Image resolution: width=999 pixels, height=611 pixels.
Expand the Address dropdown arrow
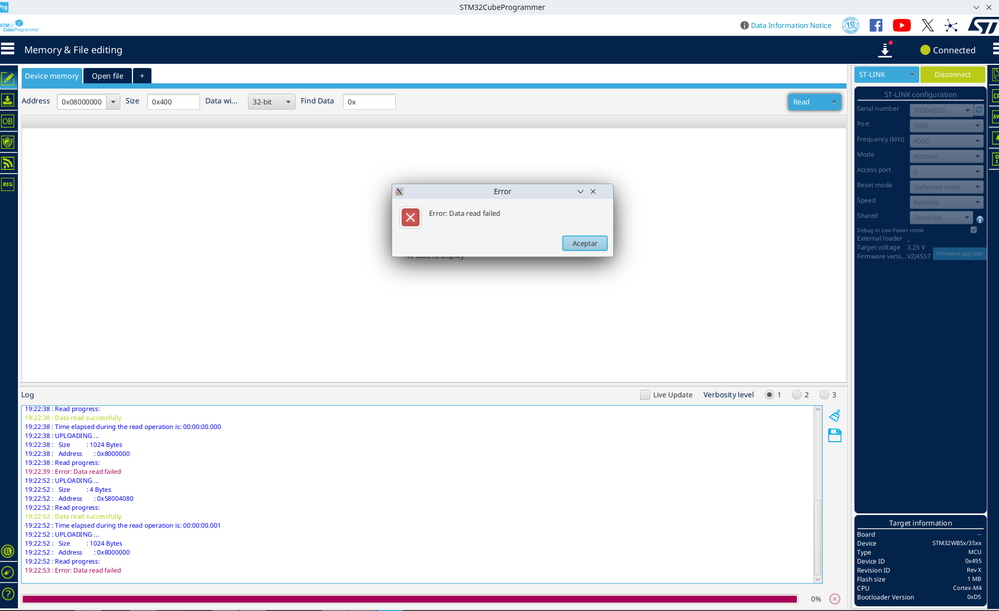pyautogui.click(x=113, y=102)
